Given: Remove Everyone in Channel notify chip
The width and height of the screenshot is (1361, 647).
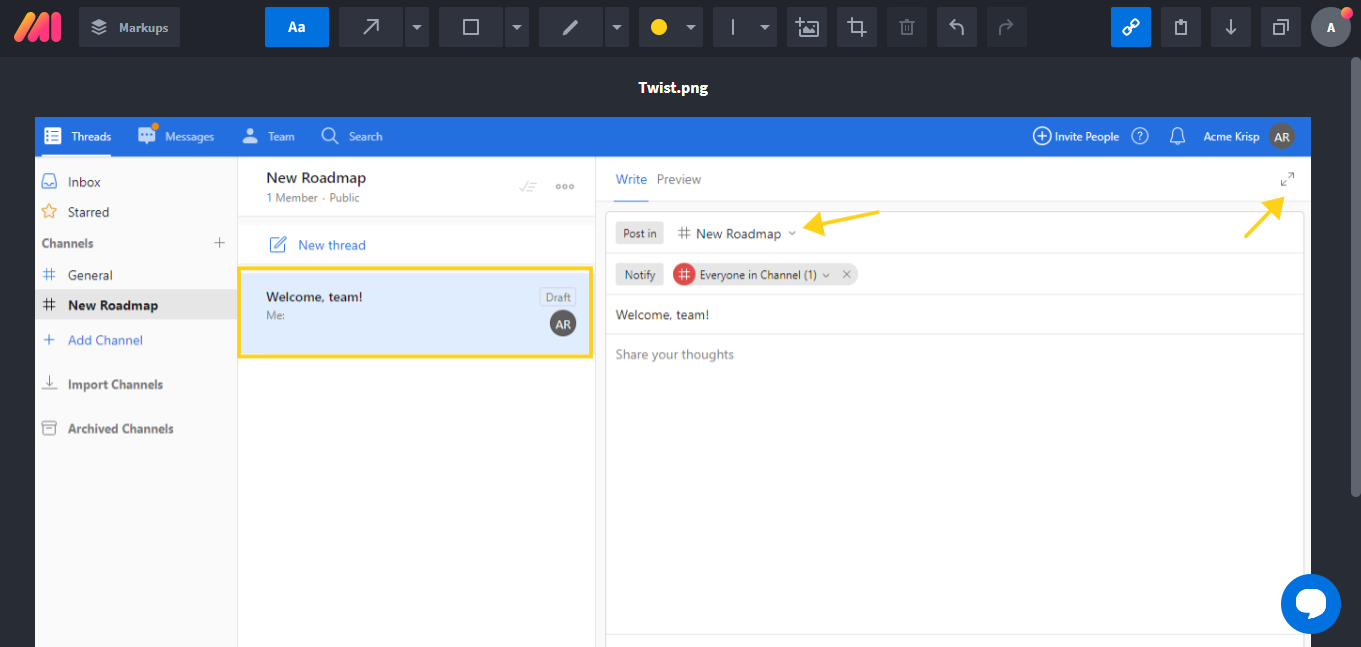Looking at the screenshot, I should [847, 274].
